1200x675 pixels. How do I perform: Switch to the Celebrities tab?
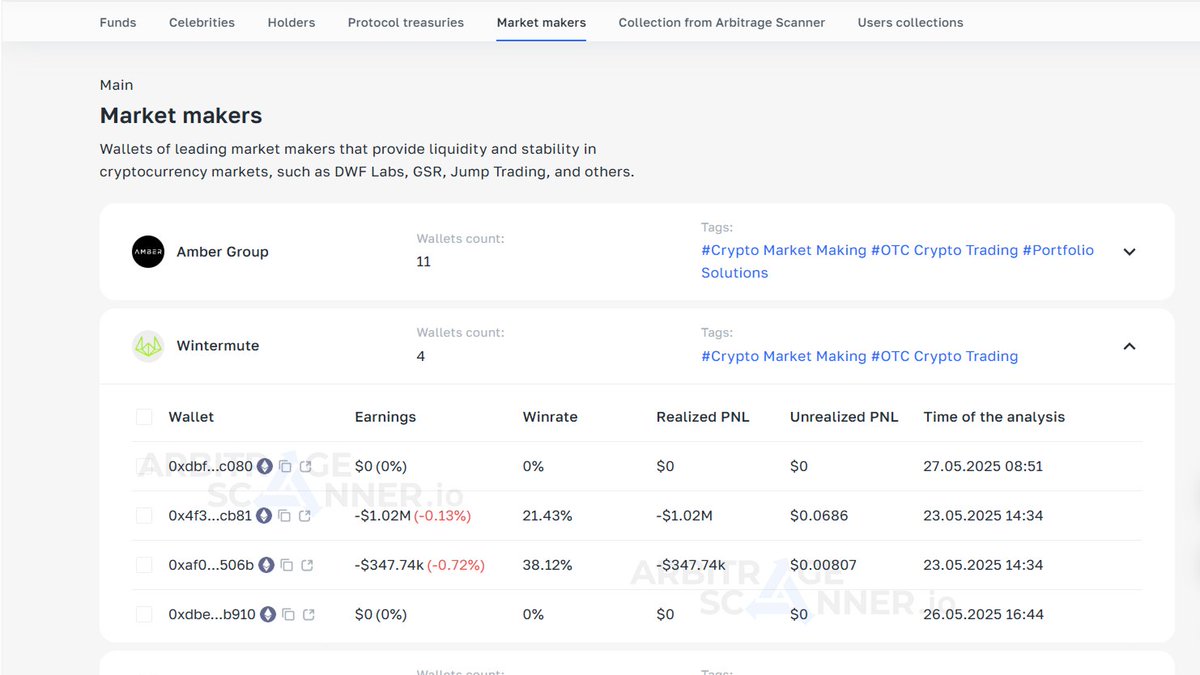pyautogui.click(x=202, y=22)
